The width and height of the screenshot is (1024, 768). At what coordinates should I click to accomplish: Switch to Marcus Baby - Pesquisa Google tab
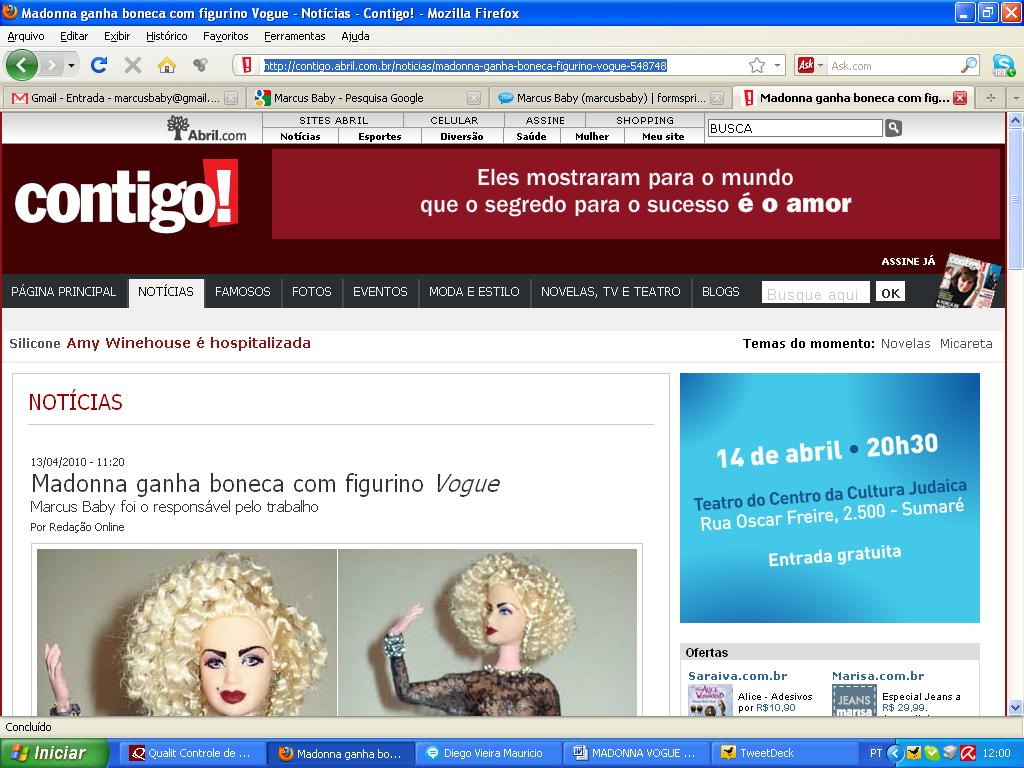(367, 98)
